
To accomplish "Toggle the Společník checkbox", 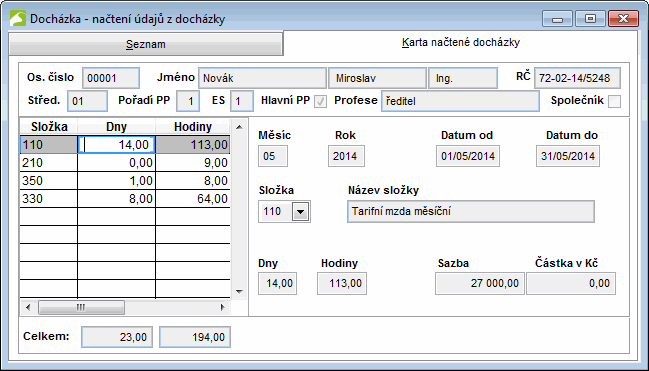I will pyautogui.click(x=614, y=101).
